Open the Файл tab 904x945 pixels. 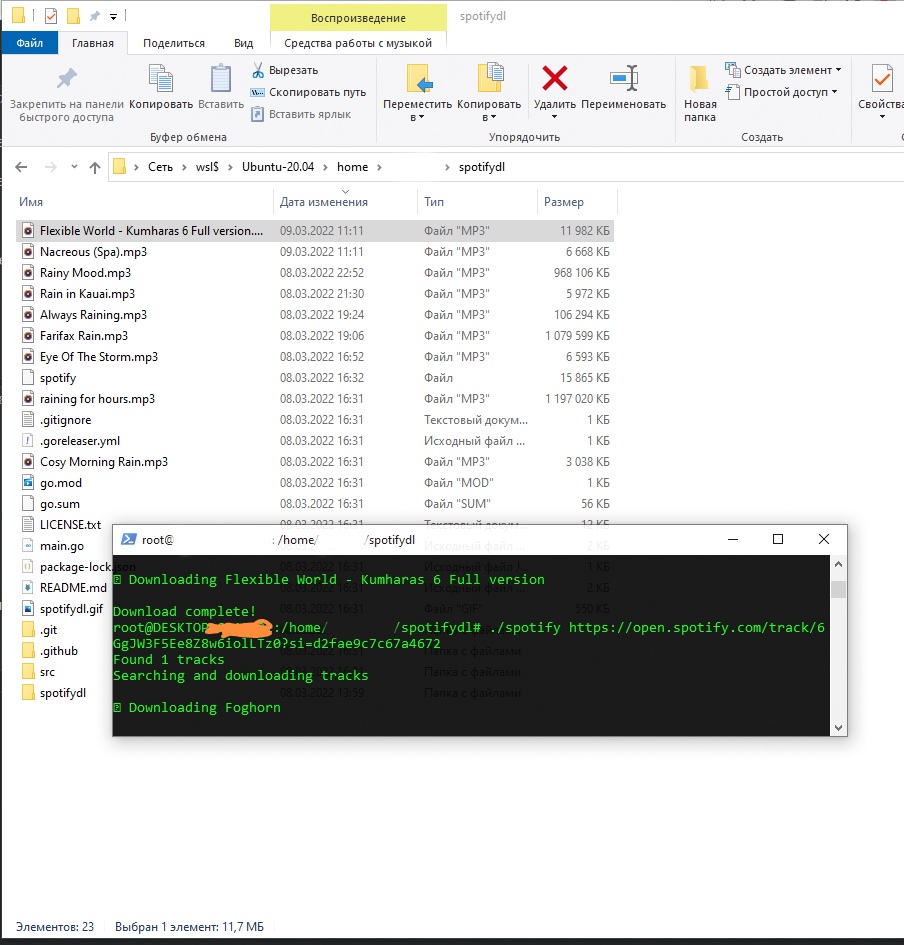tap(30, 43)
